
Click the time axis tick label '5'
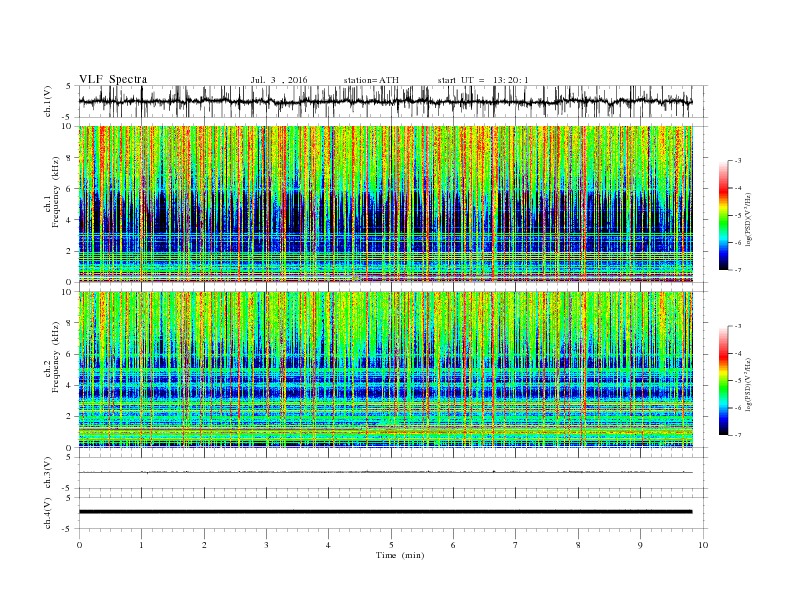coord(391,545)
